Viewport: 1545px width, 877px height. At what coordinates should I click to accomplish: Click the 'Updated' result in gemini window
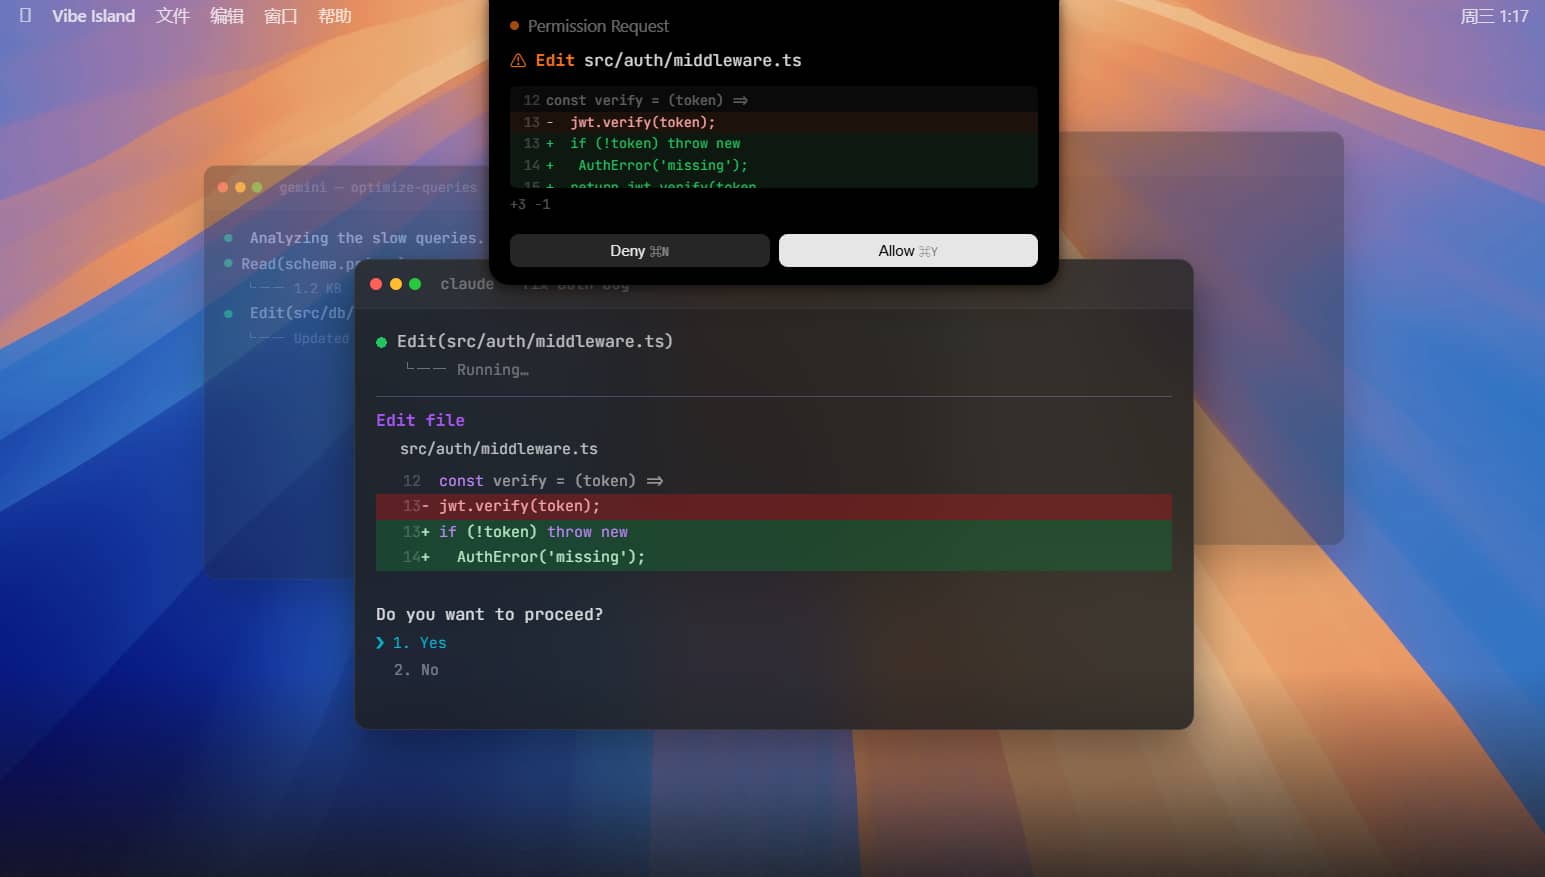(321, 339)
